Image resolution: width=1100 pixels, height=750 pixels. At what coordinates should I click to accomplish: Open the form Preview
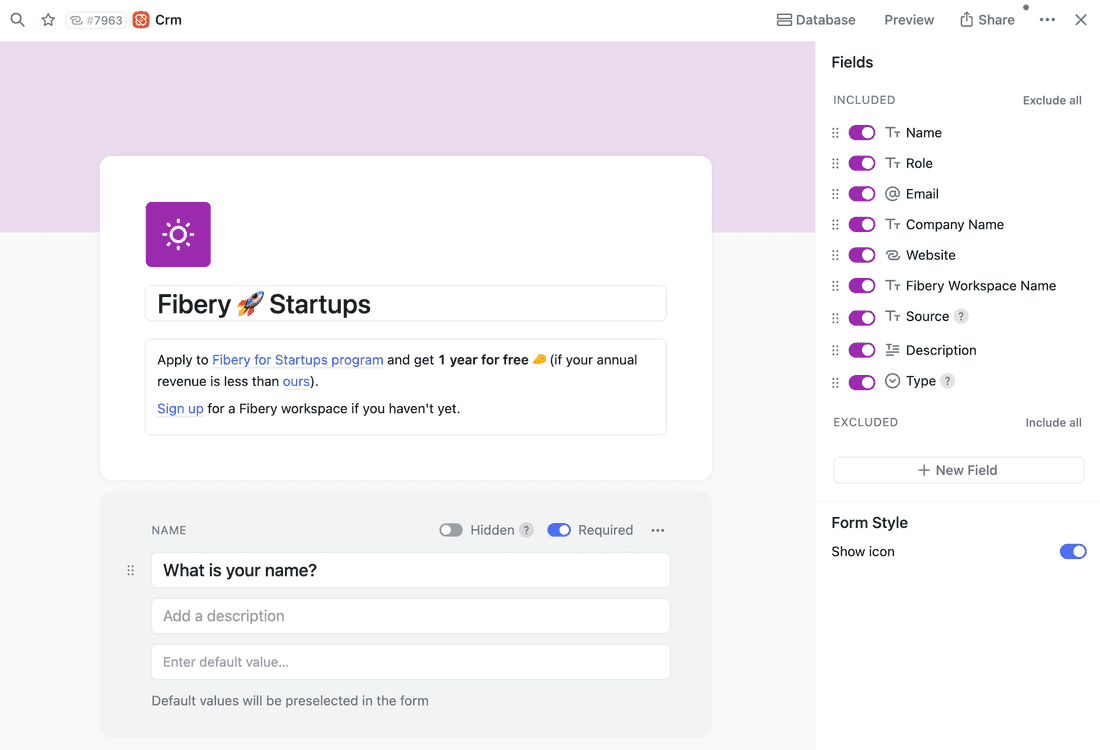pos(908,19)
